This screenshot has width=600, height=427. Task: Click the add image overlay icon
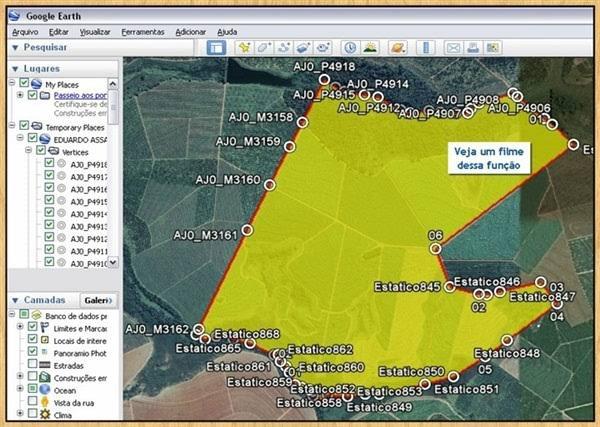(304, 48)
